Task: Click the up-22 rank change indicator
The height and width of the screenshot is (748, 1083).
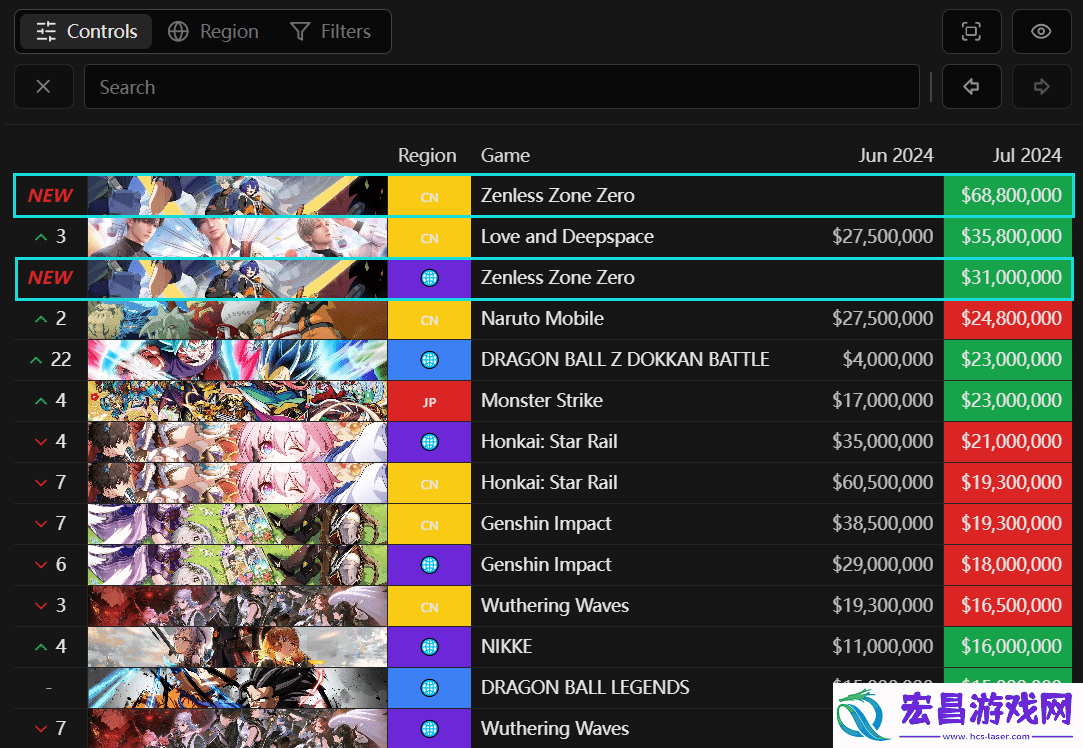Action: pyautogui.click(x=51, y=360)
